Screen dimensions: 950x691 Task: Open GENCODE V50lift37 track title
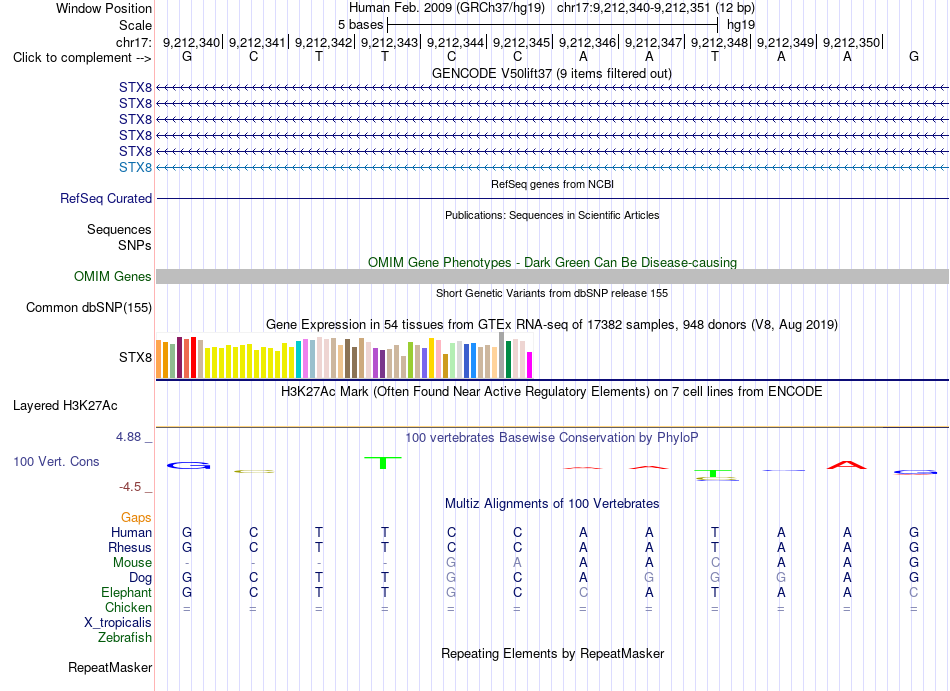pyautogui.click(x=551, y=73)
